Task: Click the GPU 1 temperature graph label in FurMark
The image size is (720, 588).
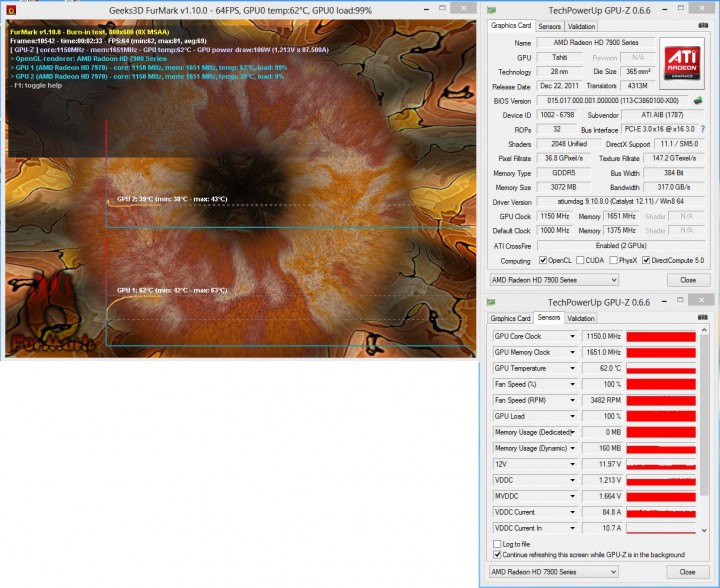Action: pyautogui.click(x=172, y=290)
